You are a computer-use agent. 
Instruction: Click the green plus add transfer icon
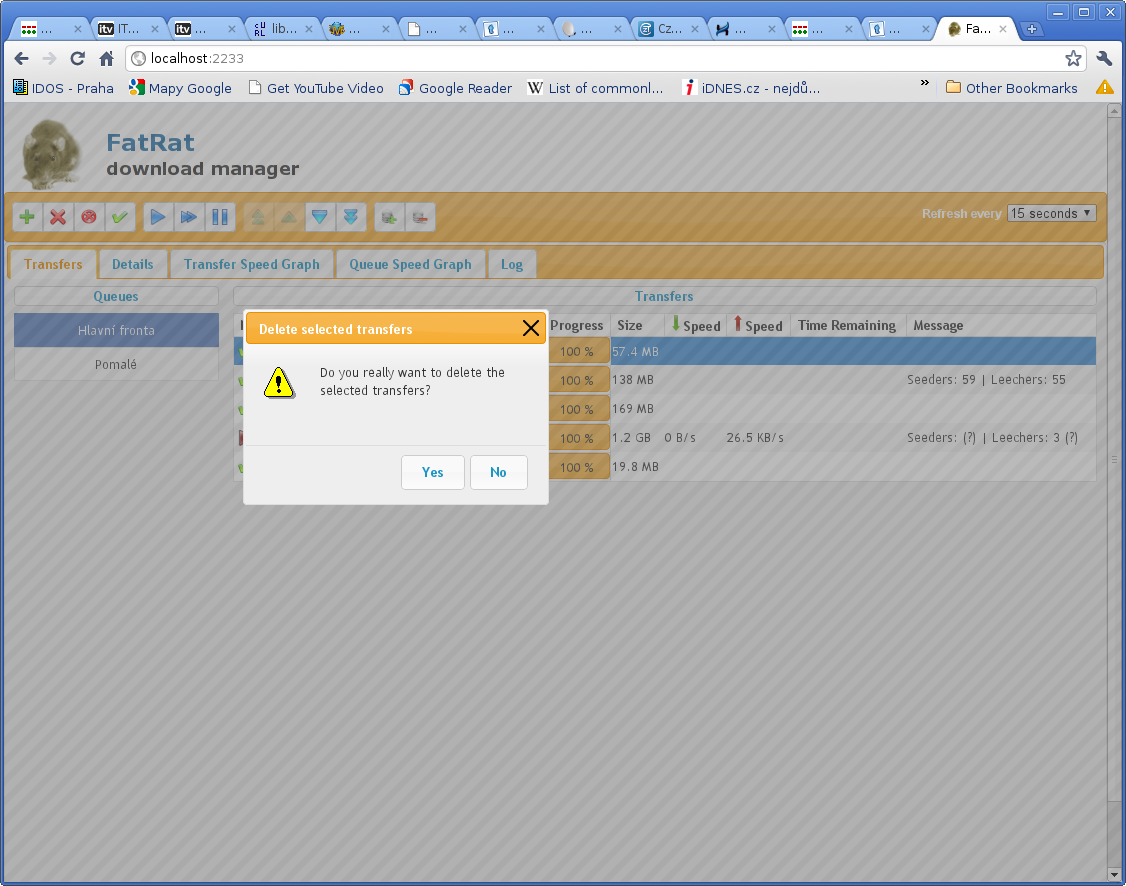tap(27, 217)
